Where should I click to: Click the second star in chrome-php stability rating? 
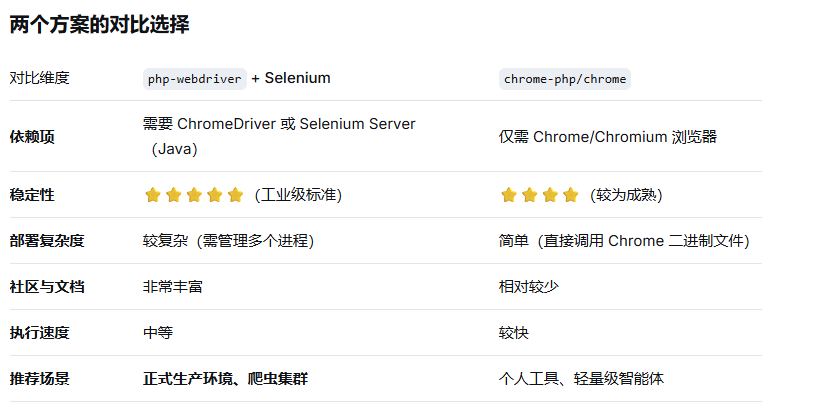click(x=529, y=195)
